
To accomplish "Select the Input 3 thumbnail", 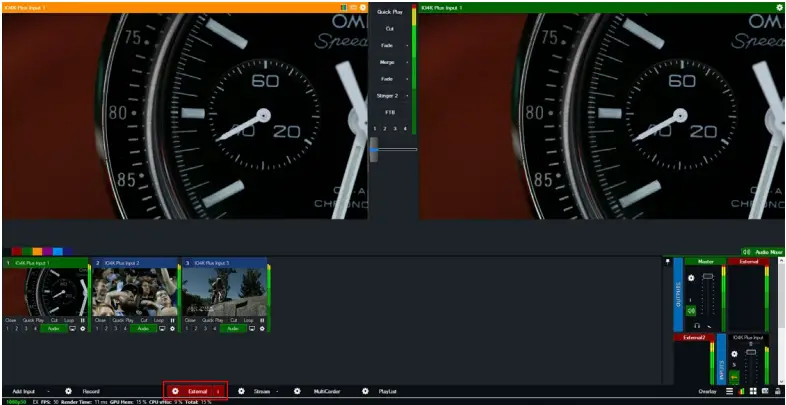I will click(225, 290).
